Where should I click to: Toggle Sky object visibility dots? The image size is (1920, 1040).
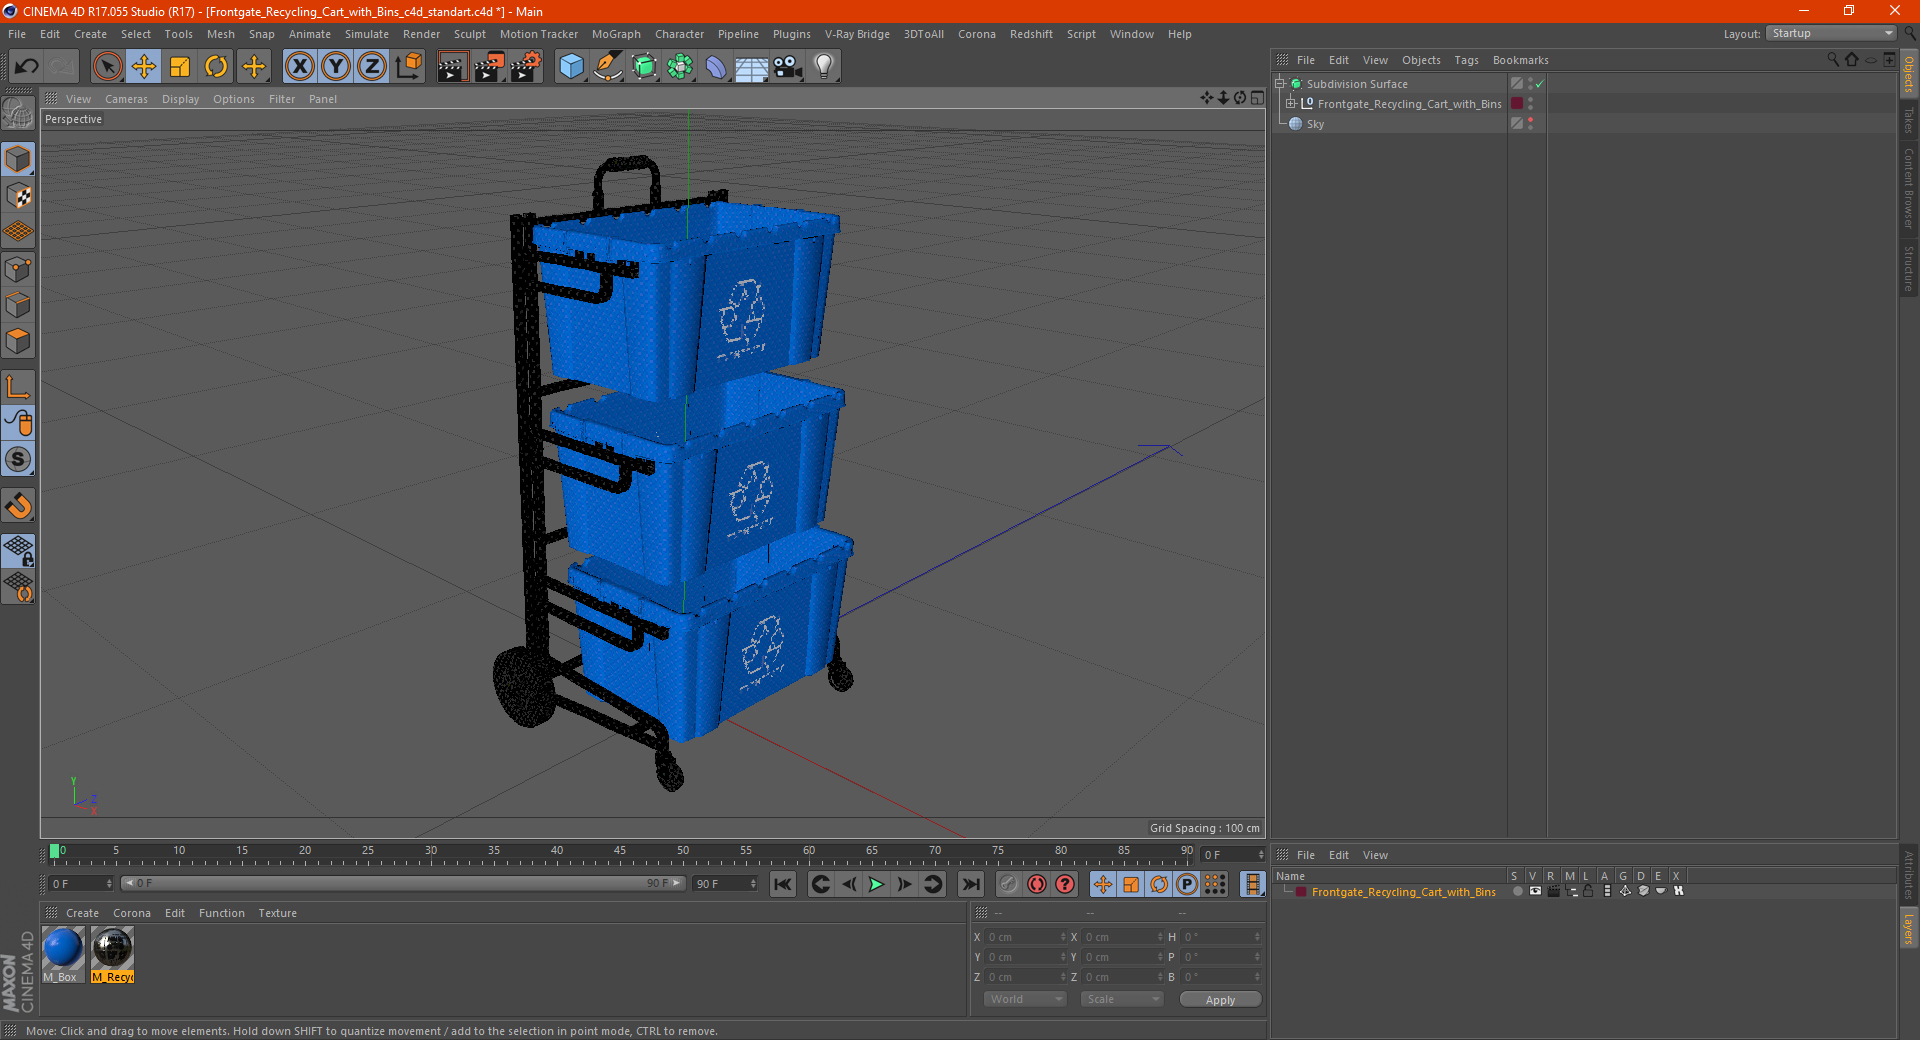[1530, 124]
